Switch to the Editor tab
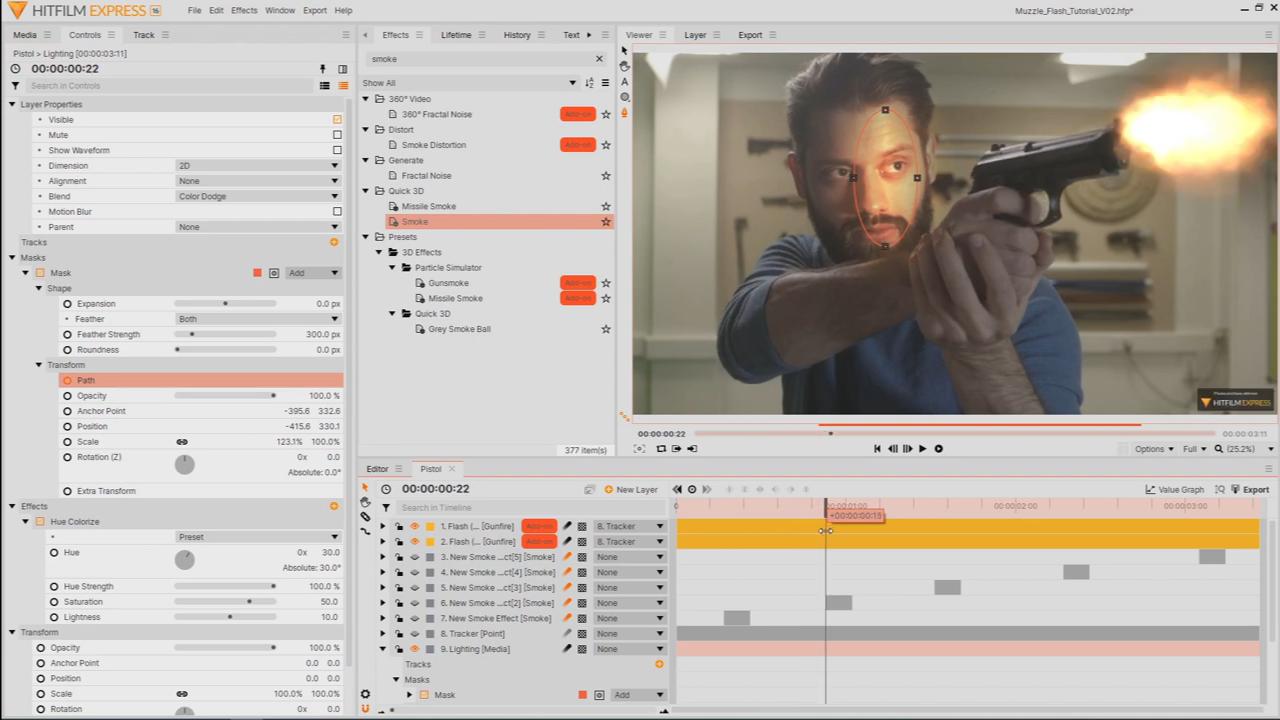This screenshot has width=1280, height=720. pos(377,469)
